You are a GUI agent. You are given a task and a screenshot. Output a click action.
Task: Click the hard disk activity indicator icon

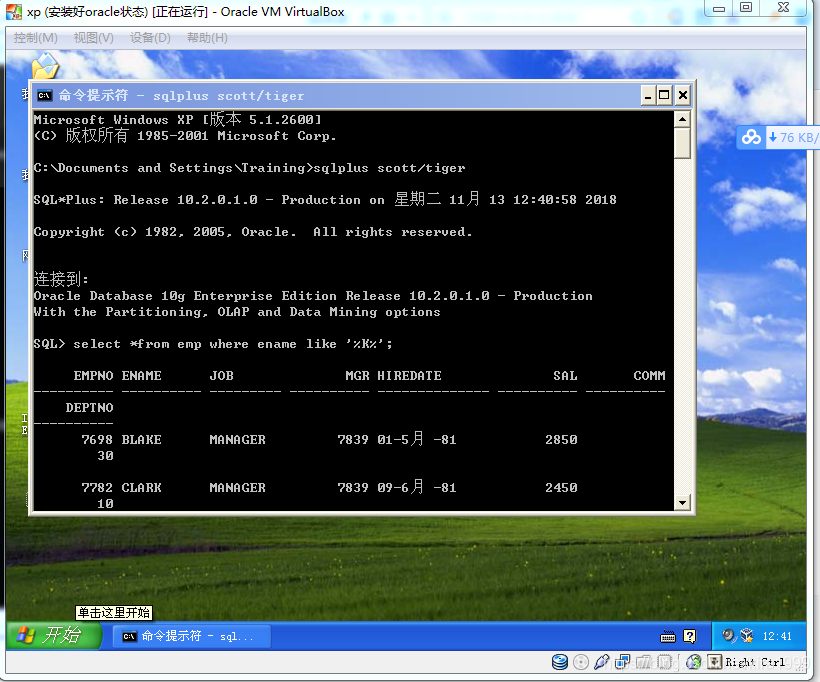pos(560,662)
